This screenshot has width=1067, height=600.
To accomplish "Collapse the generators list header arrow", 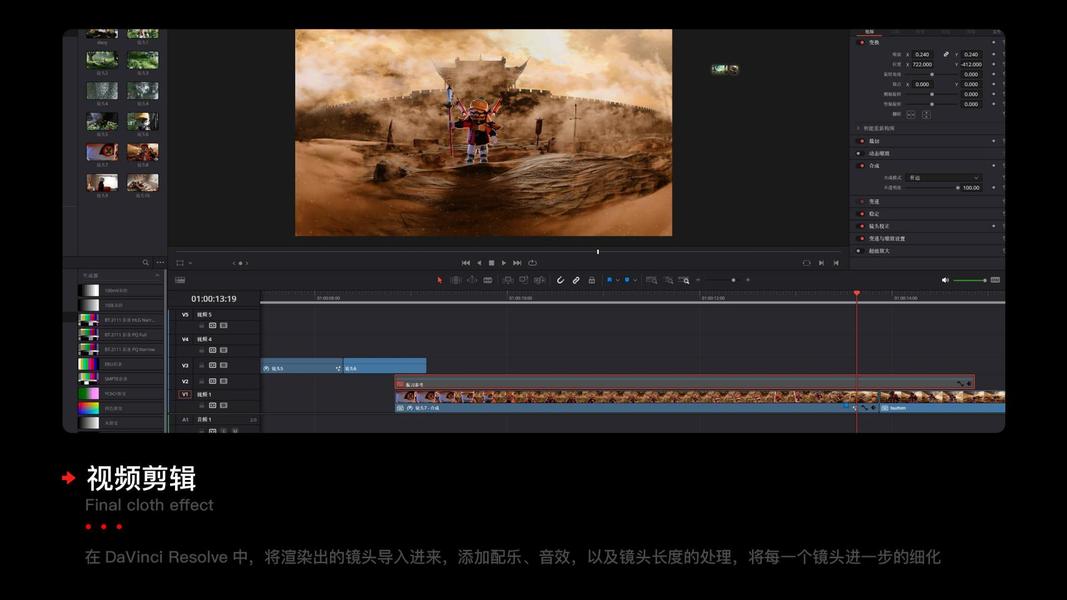I will 157,276.
